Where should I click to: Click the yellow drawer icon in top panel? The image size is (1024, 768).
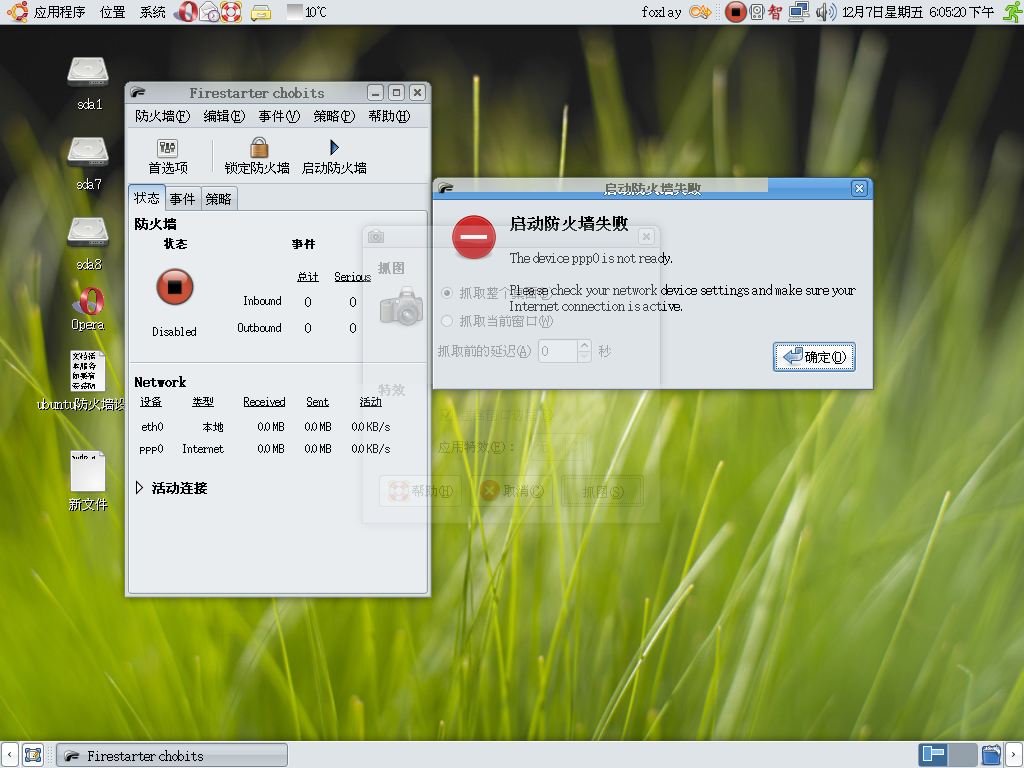[261, 12]
